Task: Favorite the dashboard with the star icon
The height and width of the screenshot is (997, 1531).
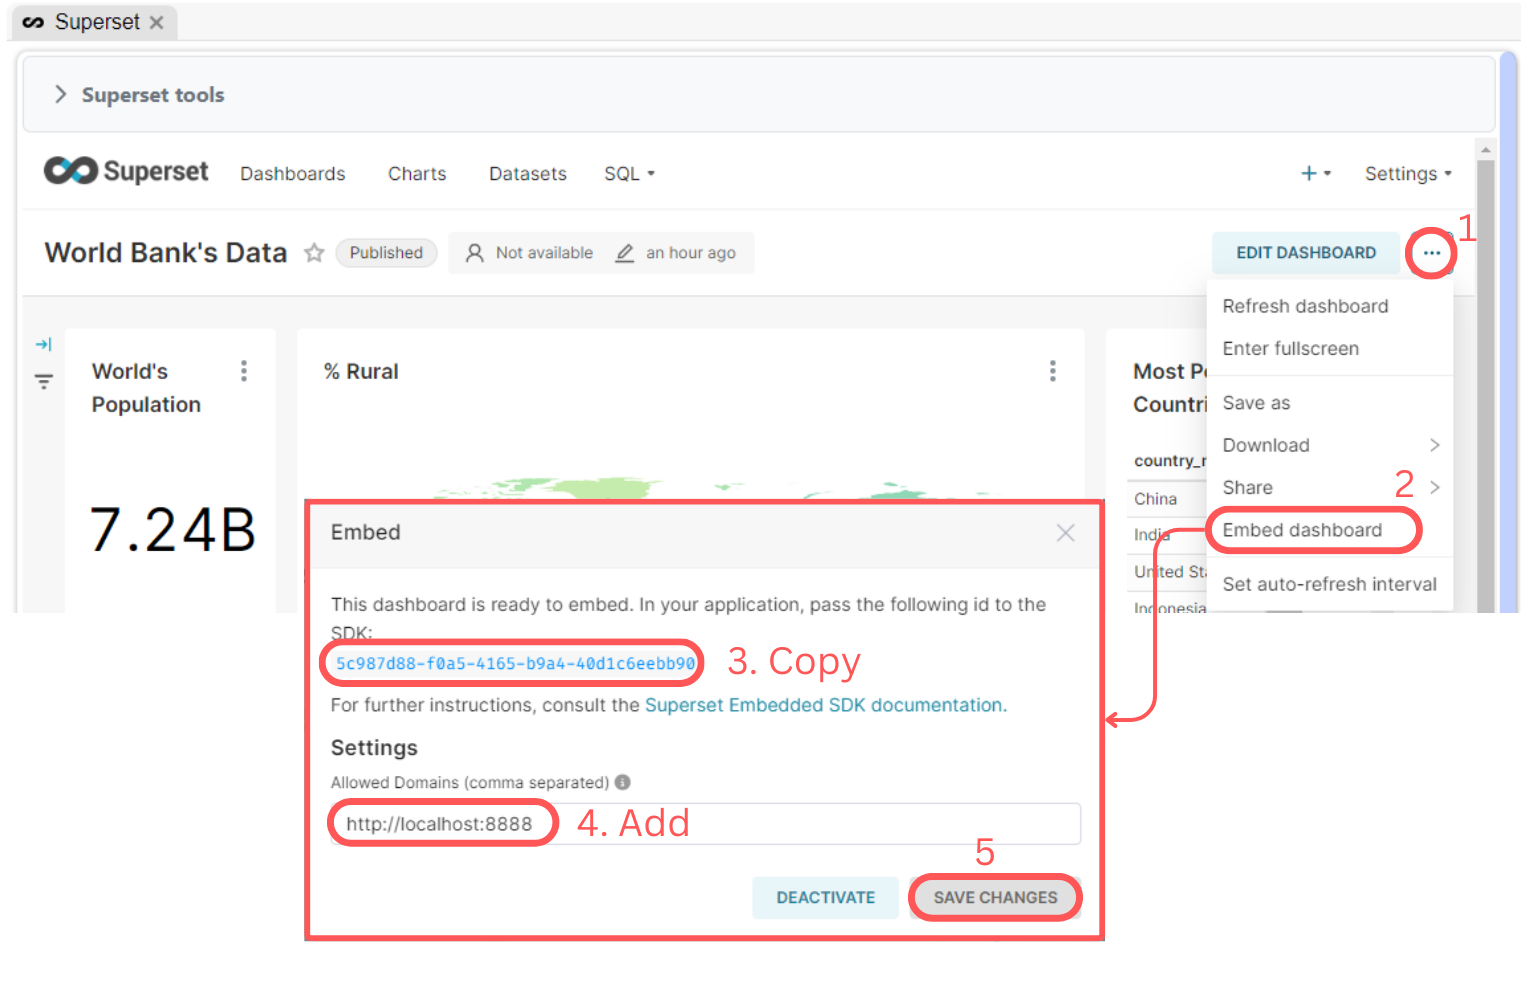Action: pos(314,253)
